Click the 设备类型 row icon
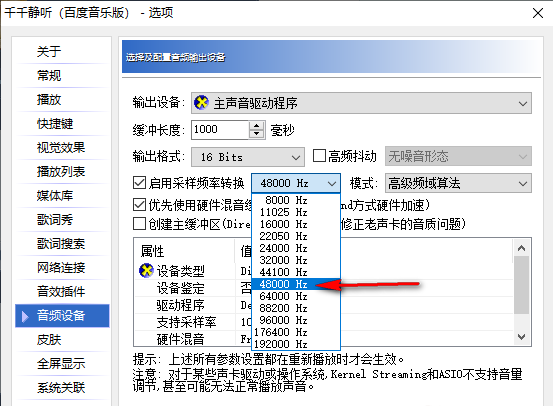This screenshot has width=558, height=406. pos(146,271)
